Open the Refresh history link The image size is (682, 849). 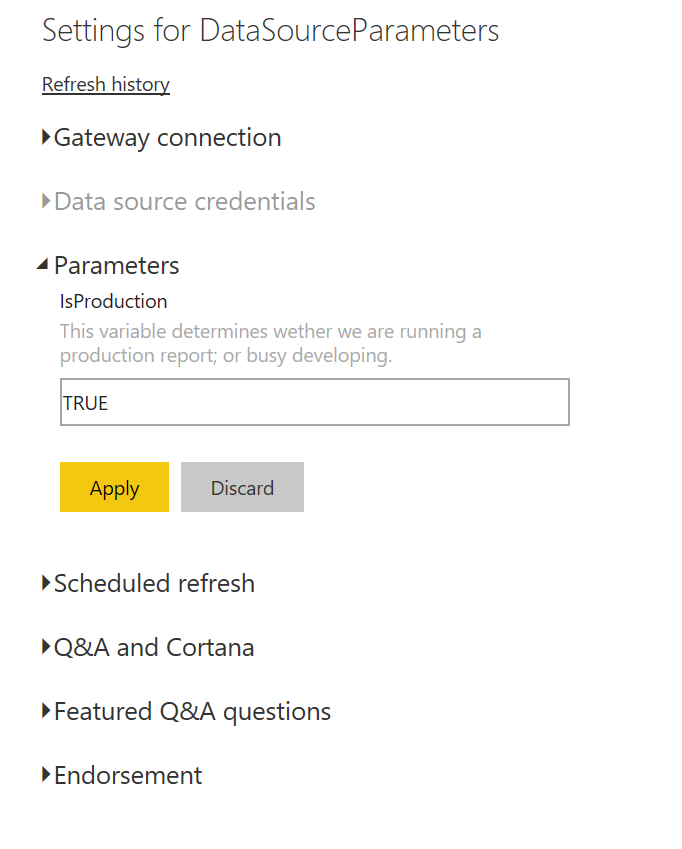pos(106,84)
